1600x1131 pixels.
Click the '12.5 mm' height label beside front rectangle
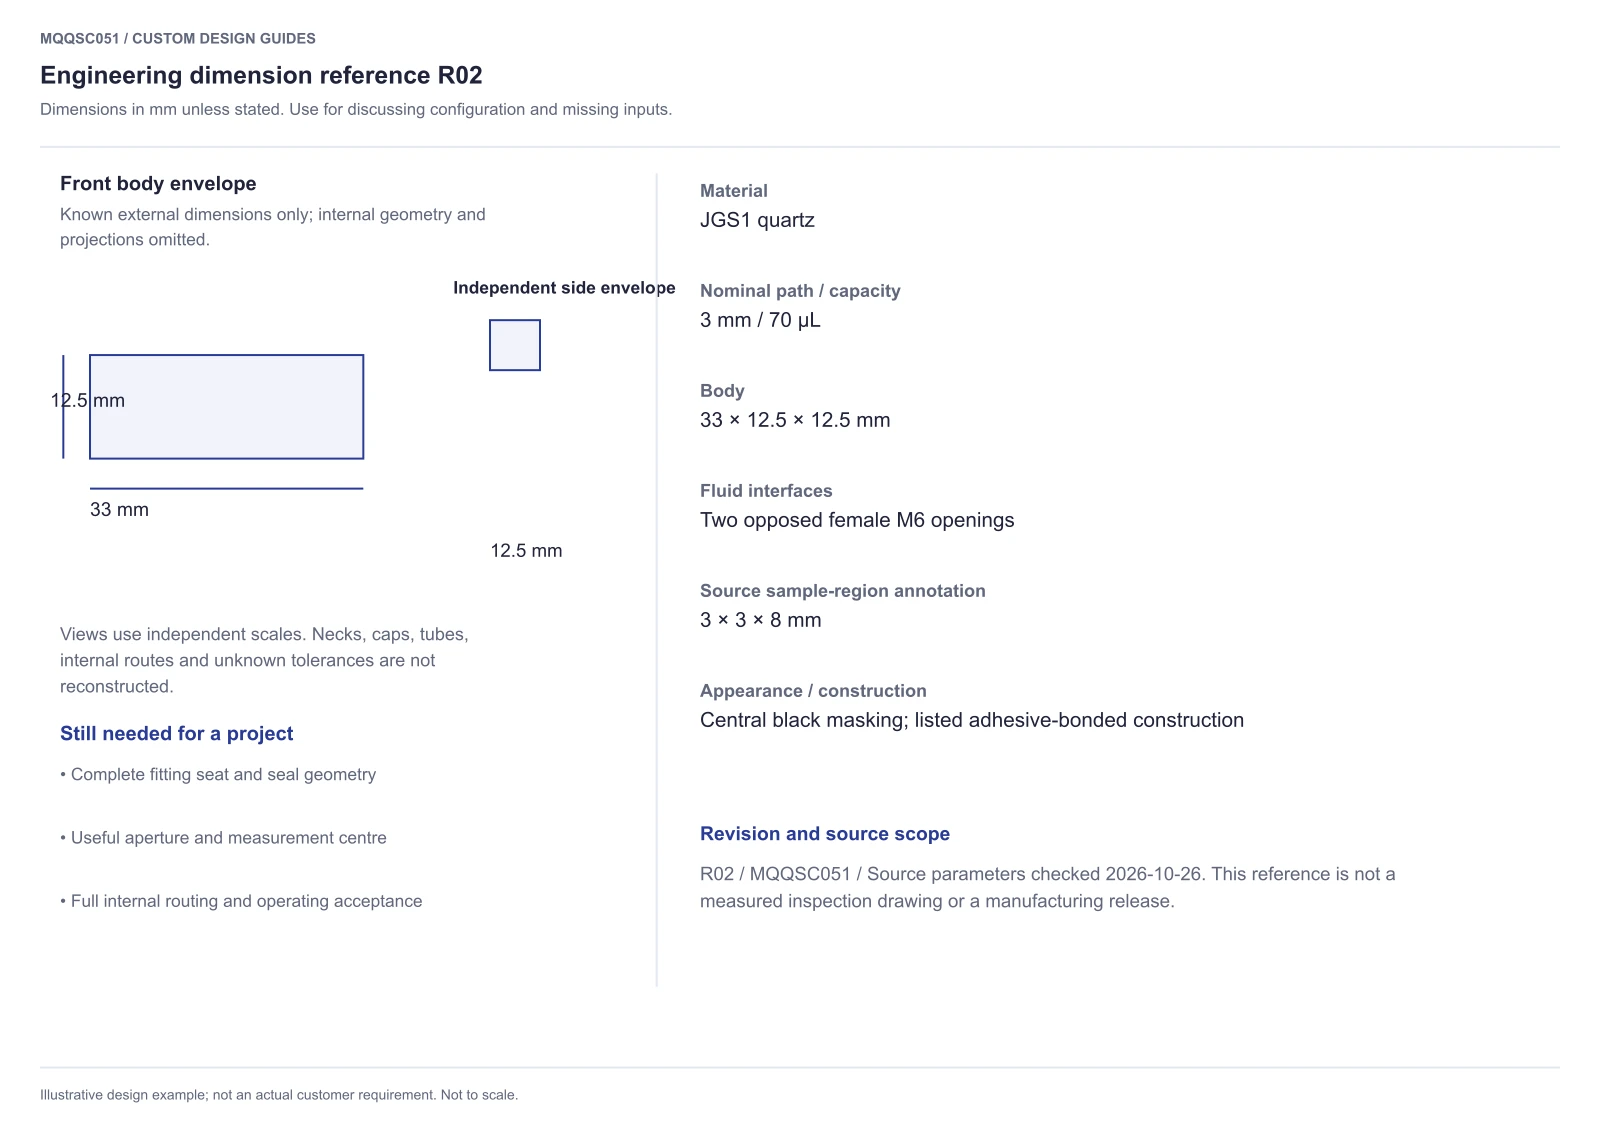pos(88,400)
